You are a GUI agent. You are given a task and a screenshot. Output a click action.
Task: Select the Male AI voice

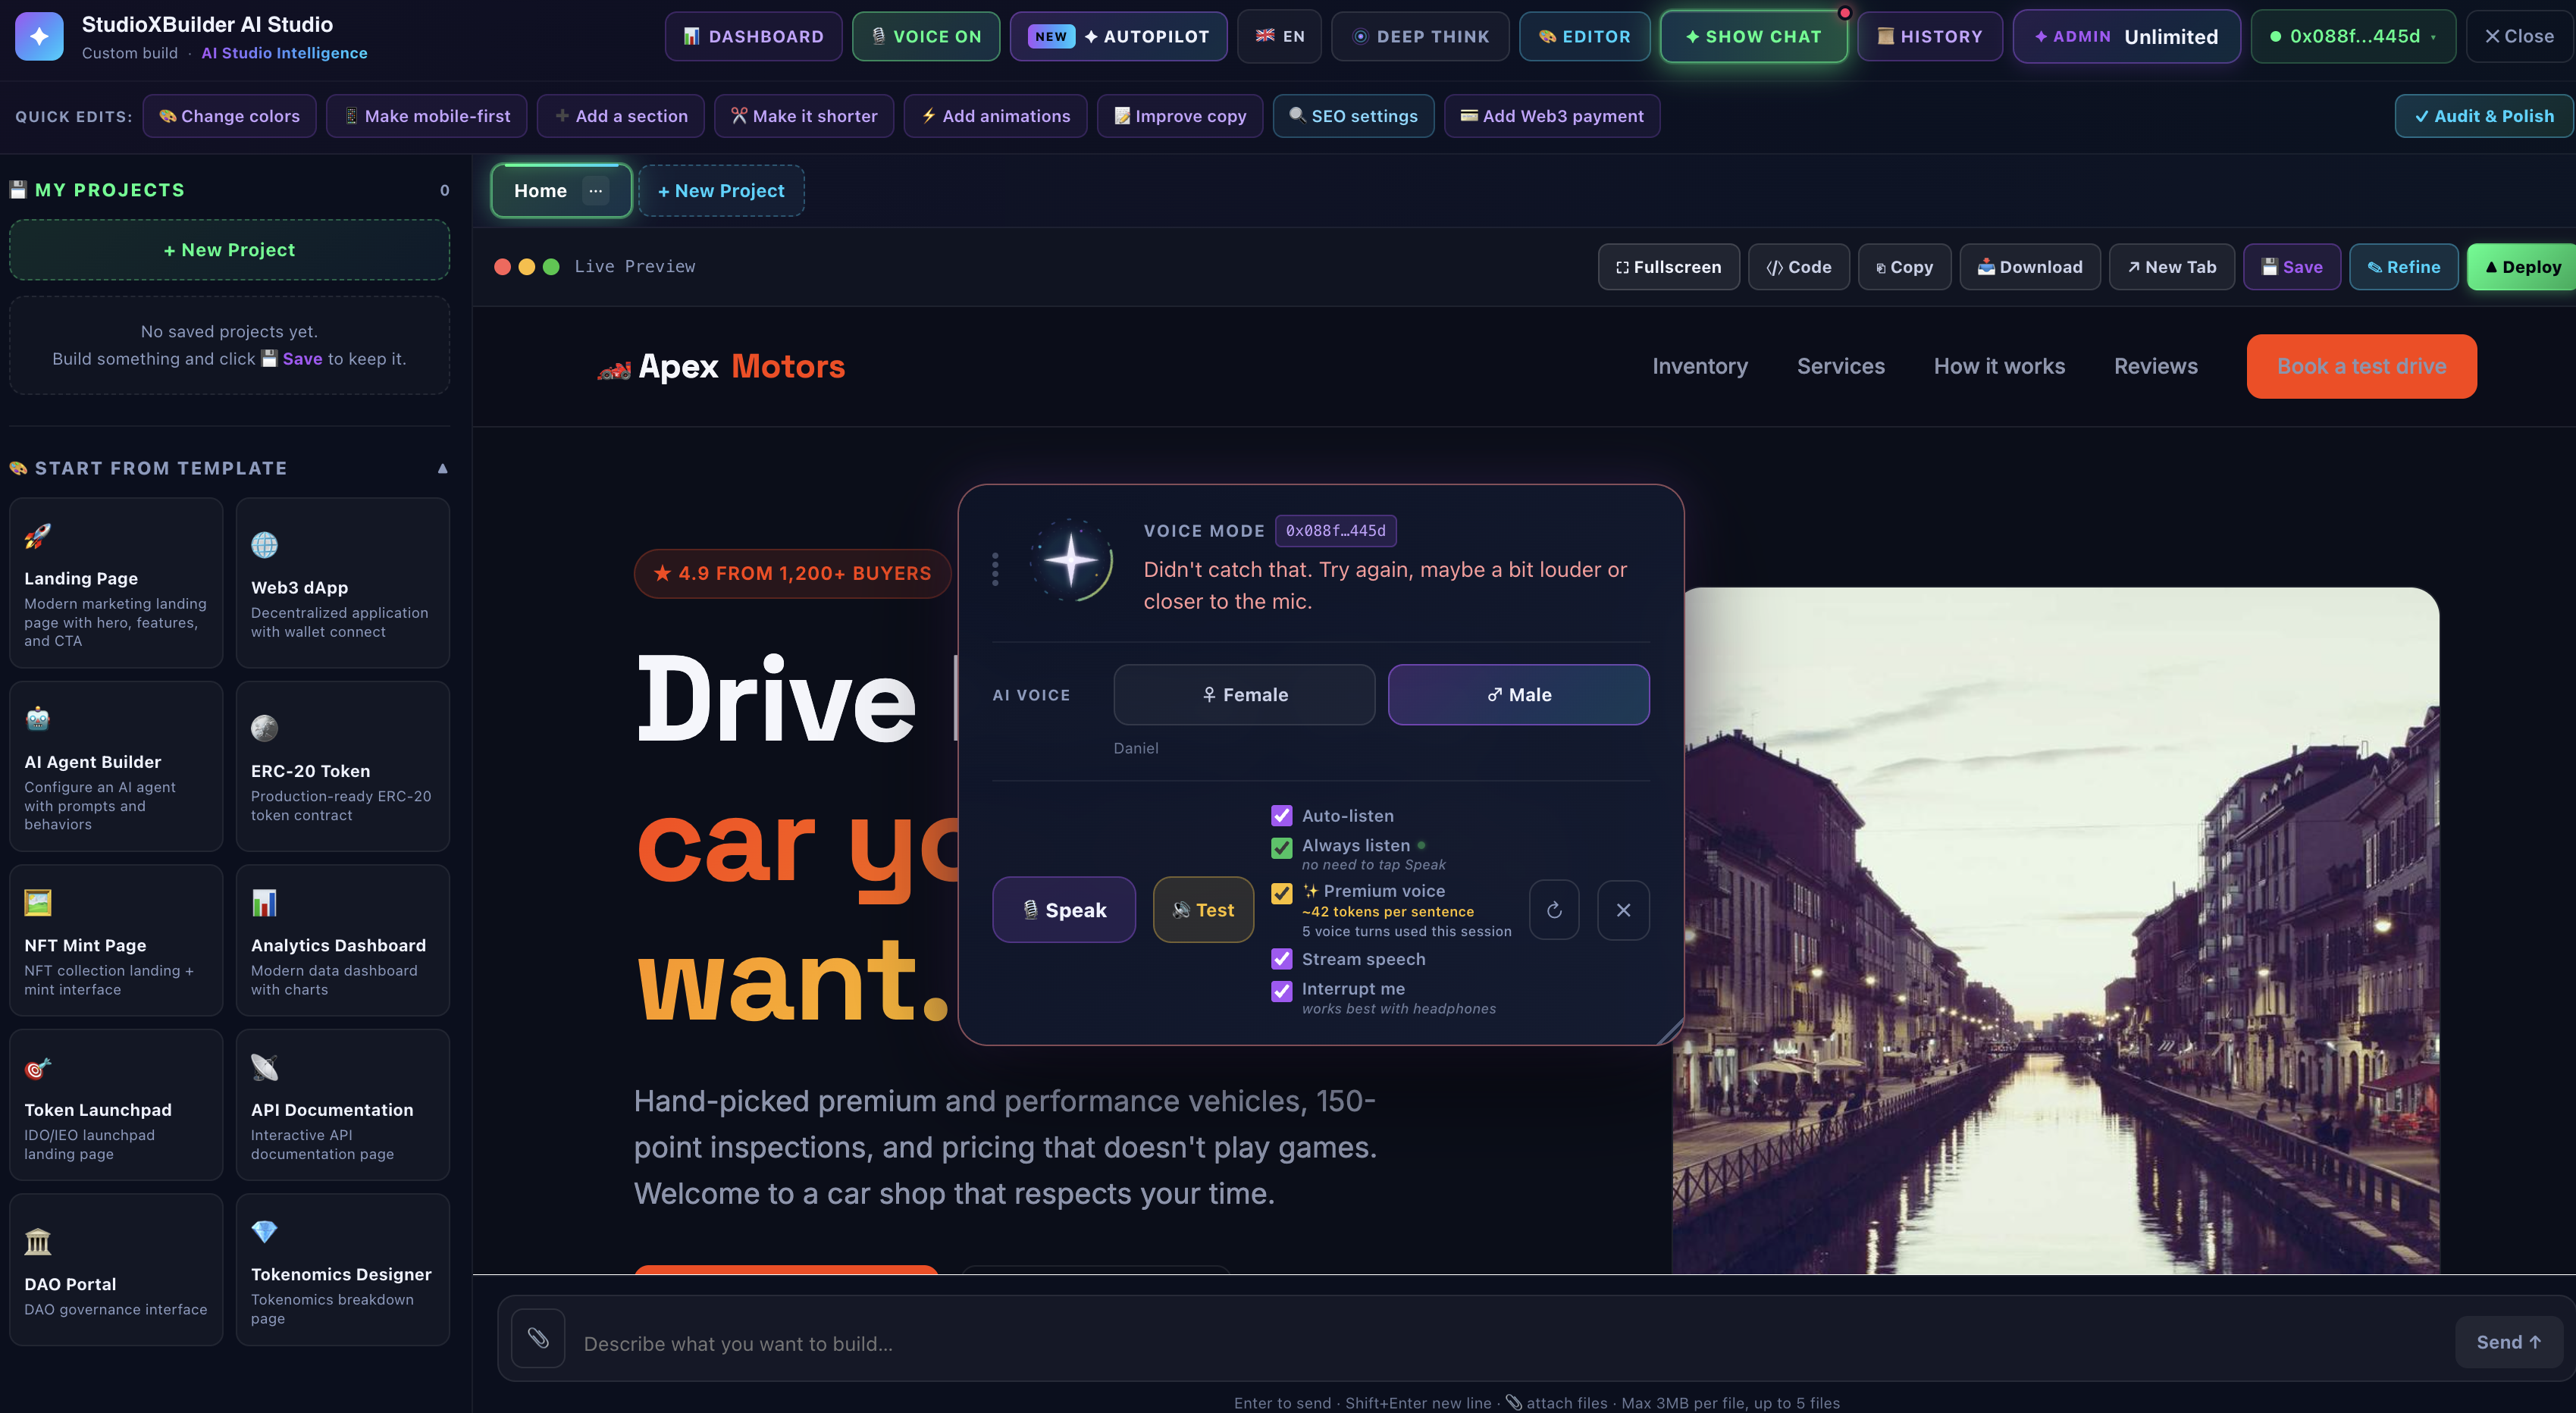pos(1519,695)
